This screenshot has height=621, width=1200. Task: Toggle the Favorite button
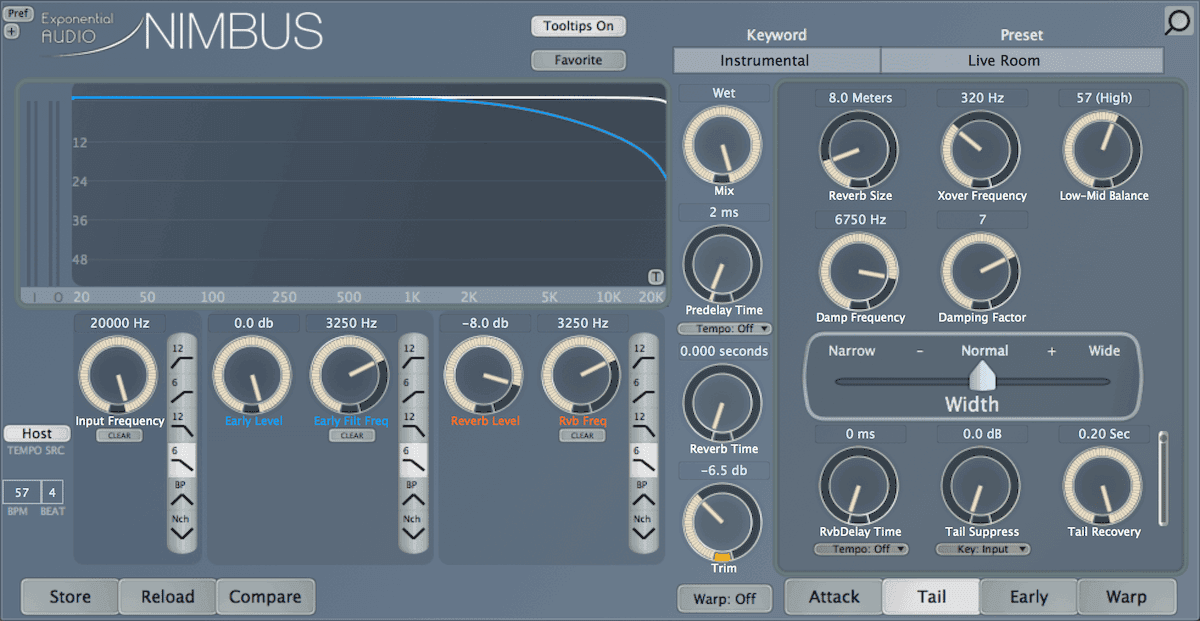pyautogui.click(x=578, y=60)
